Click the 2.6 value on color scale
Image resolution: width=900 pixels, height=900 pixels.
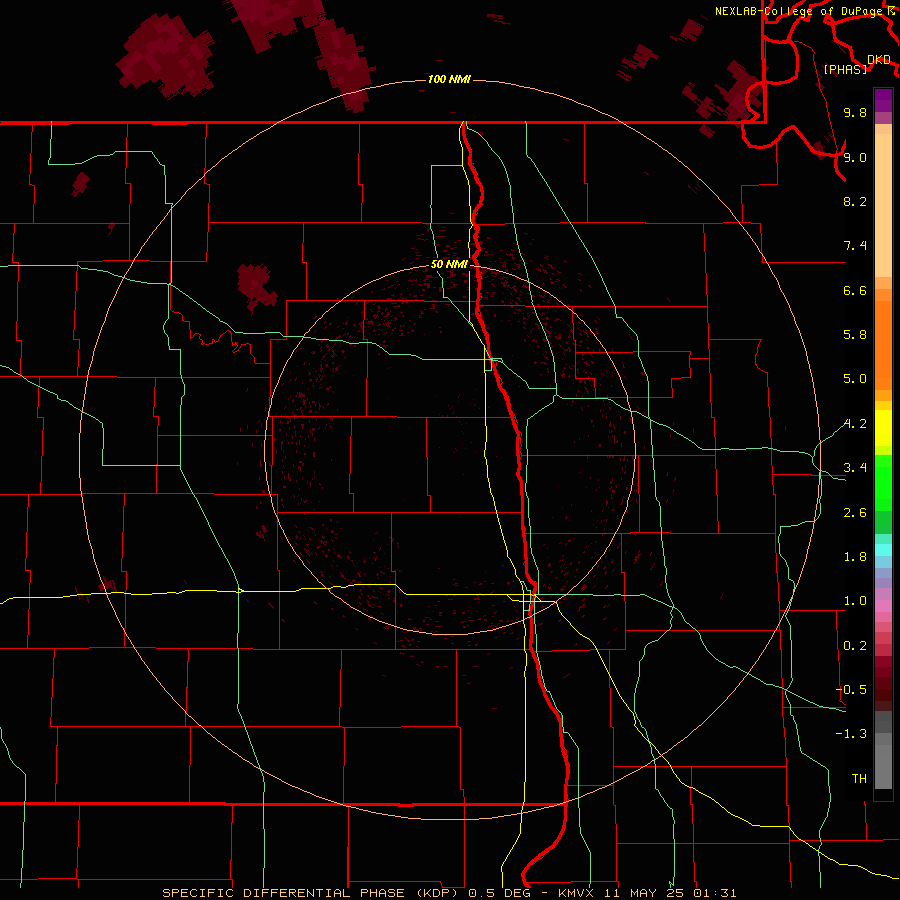pos(855,513)
